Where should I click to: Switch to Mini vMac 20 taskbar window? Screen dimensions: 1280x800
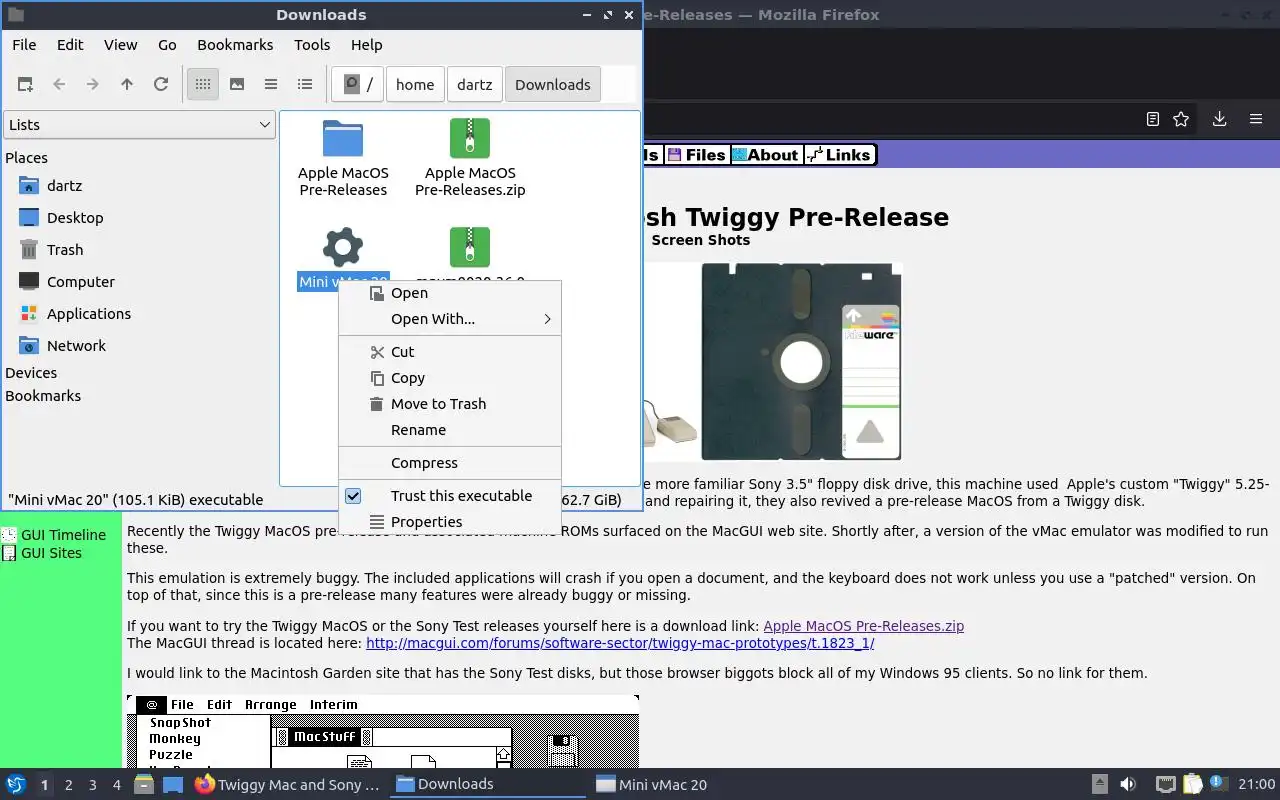click(688, 785)
